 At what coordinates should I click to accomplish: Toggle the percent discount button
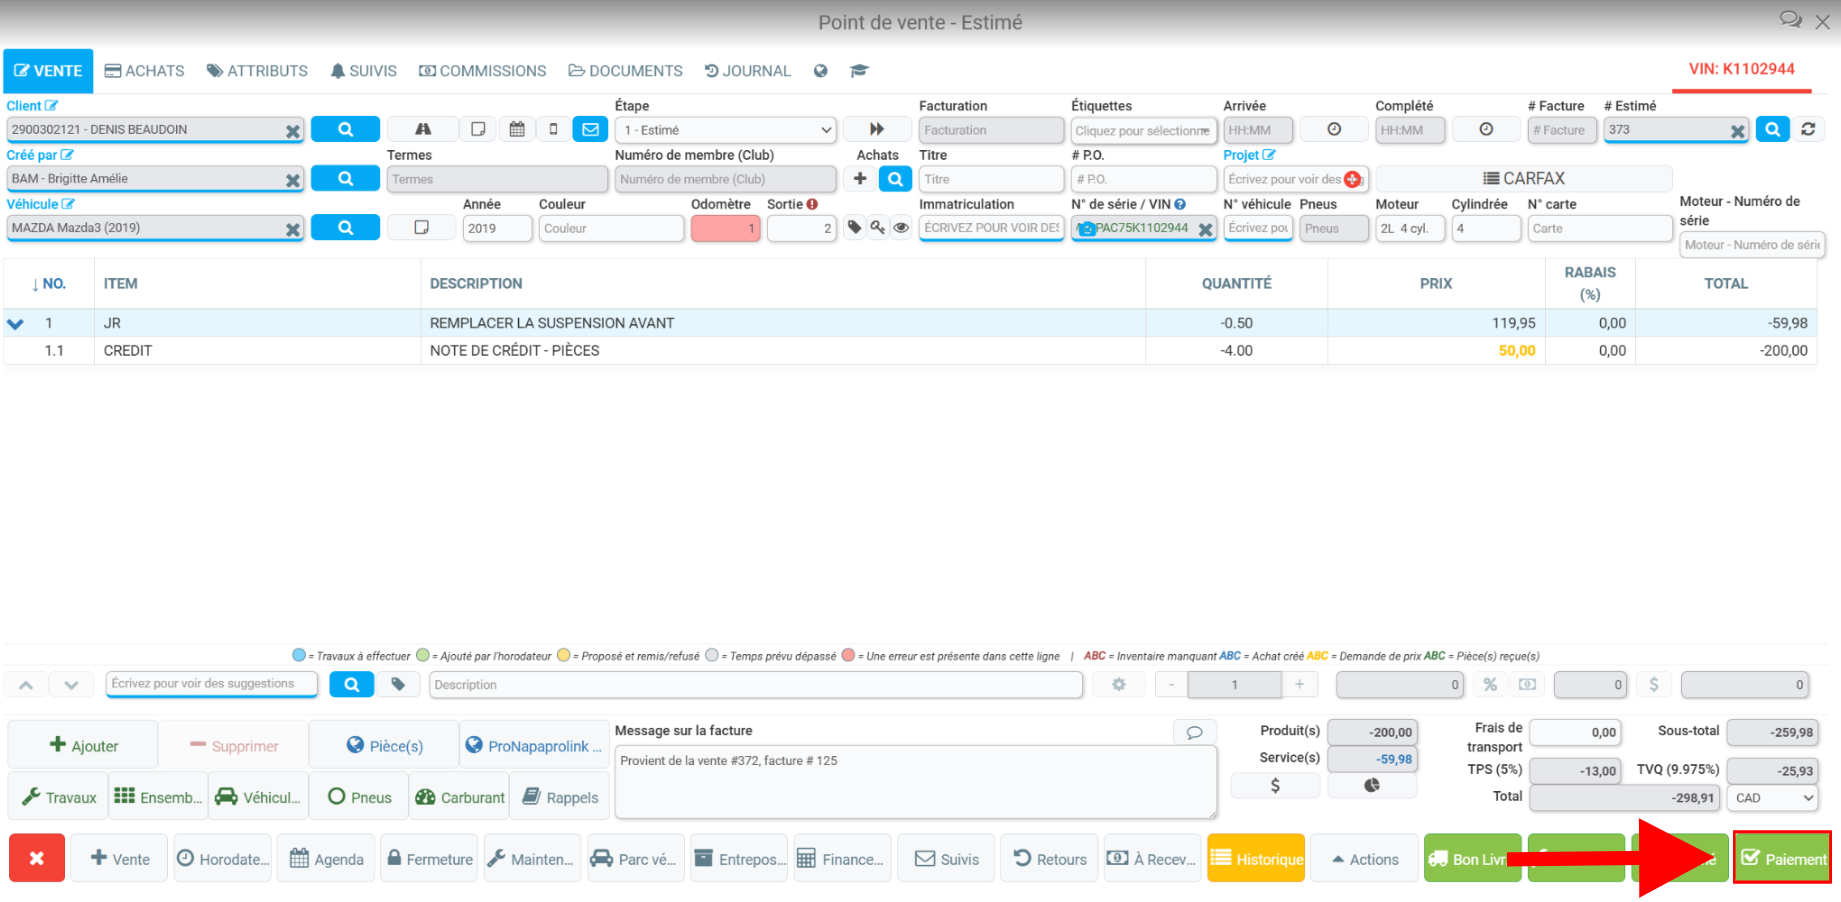pyautogui.click(x=1490, y=684)
